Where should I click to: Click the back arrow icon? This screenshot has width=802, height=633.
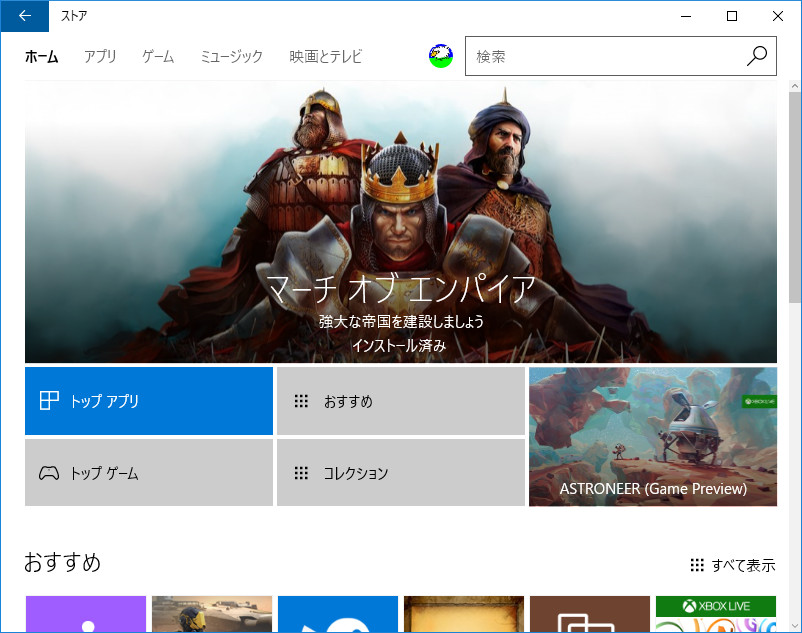(x=24, y=16)
